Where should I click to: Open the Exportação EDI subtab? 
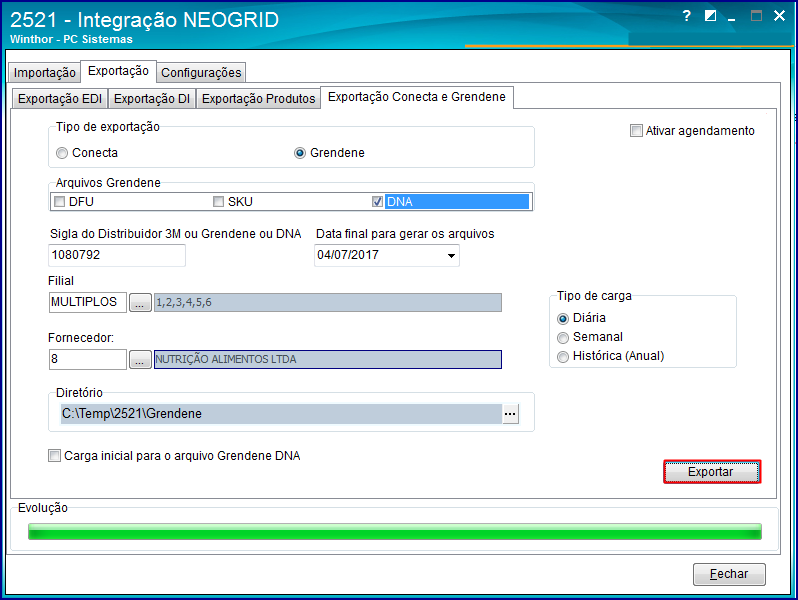pos(60,99)
